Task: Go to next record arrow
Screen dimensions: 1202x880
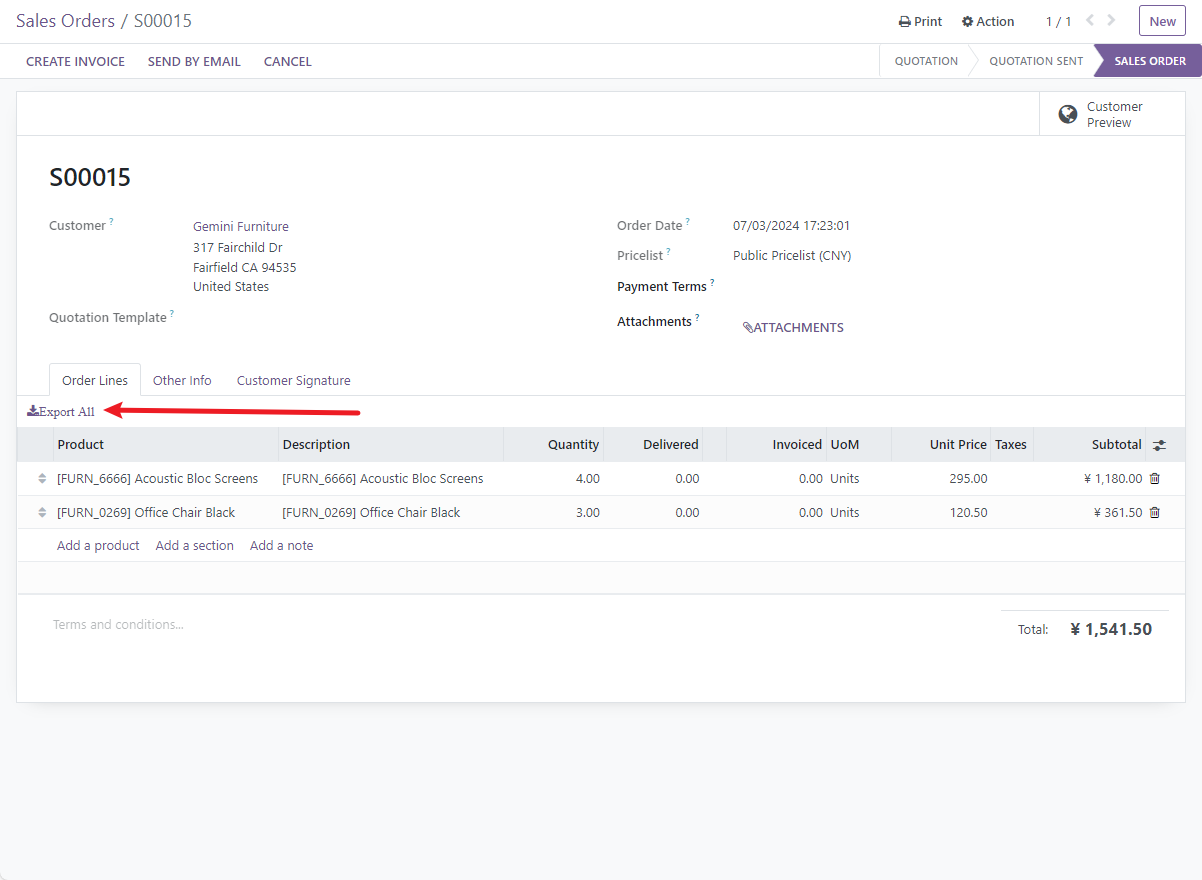Action: click(1112, 21)
